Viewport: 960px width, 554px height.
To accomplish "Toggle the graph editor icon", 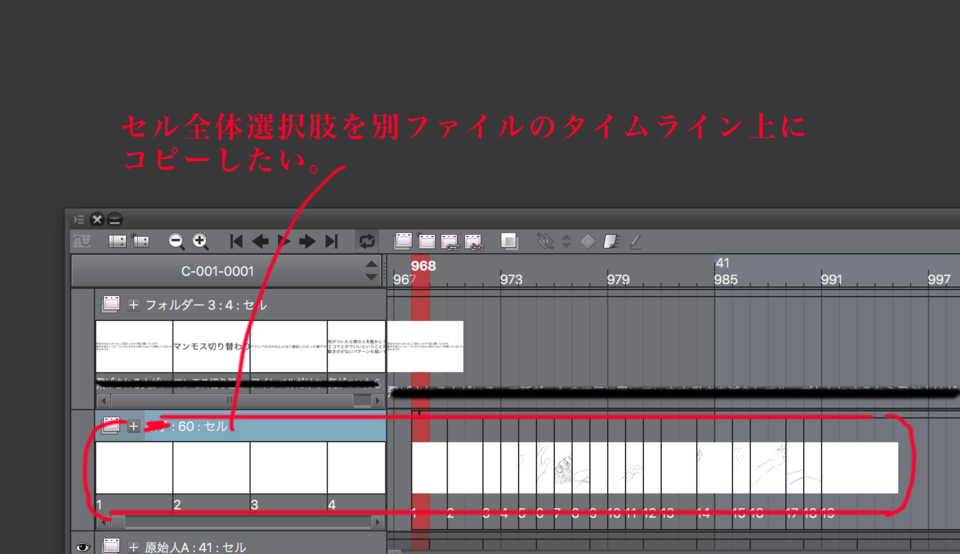I will pyautogui.click(x=82, y=241).
